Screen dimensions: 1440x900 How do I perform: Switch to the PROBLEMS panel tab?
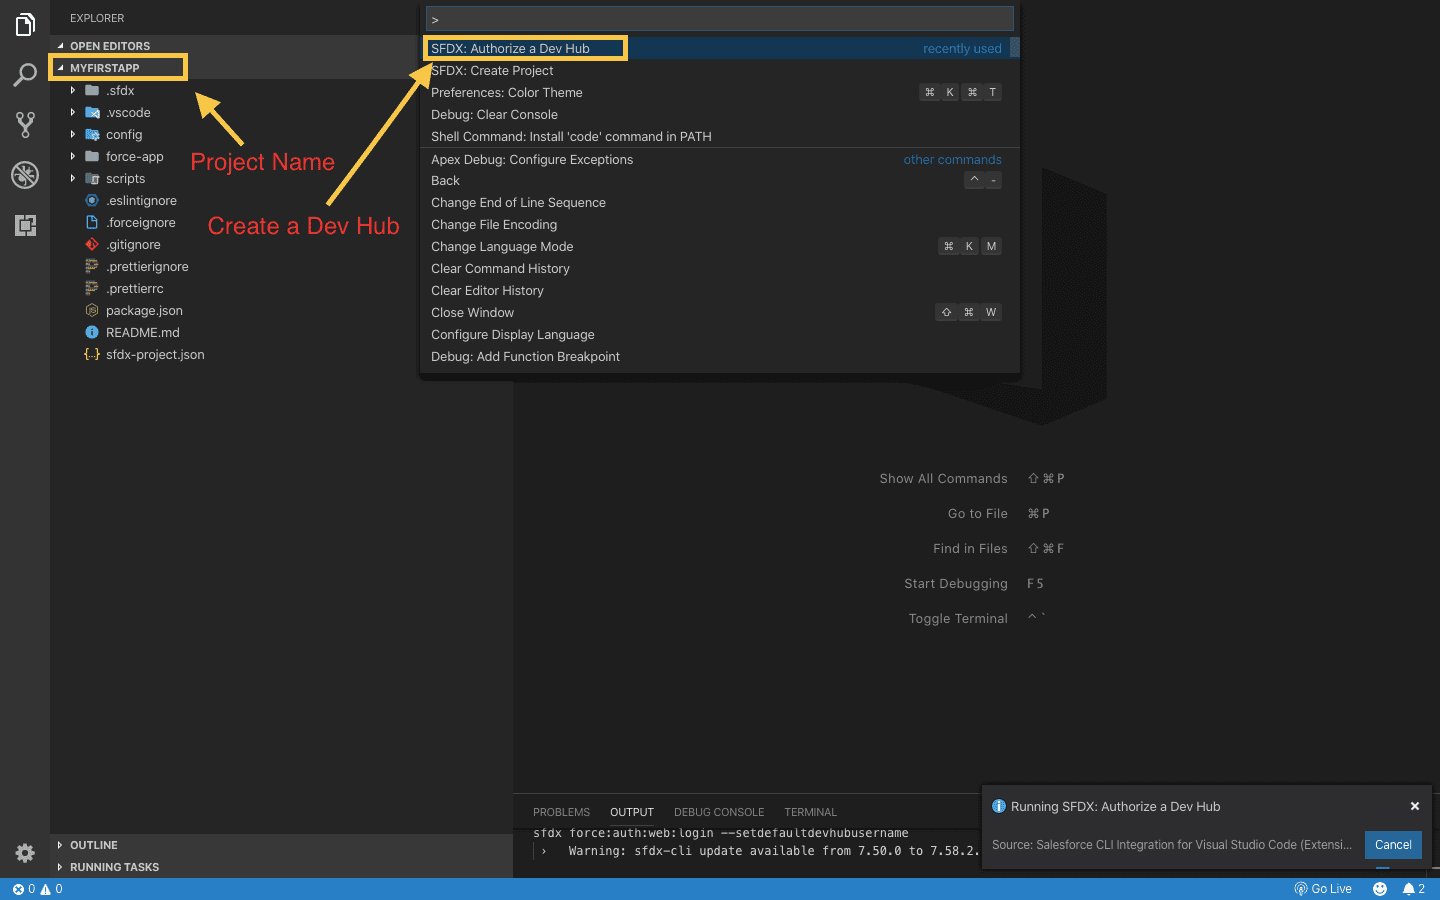point(561,812)
